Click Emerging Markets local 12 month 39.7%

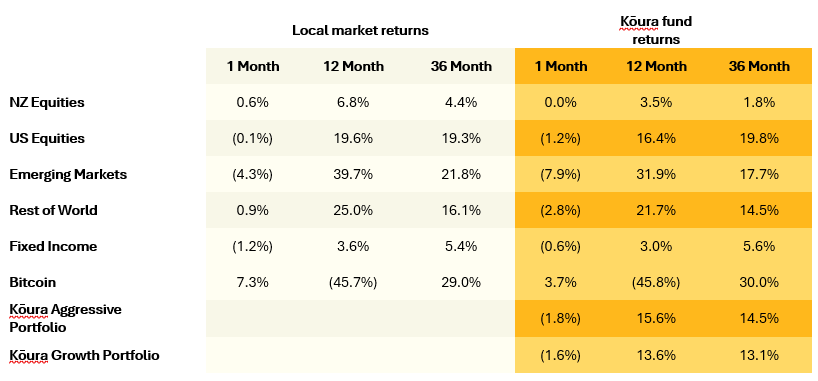click(353, 174)
